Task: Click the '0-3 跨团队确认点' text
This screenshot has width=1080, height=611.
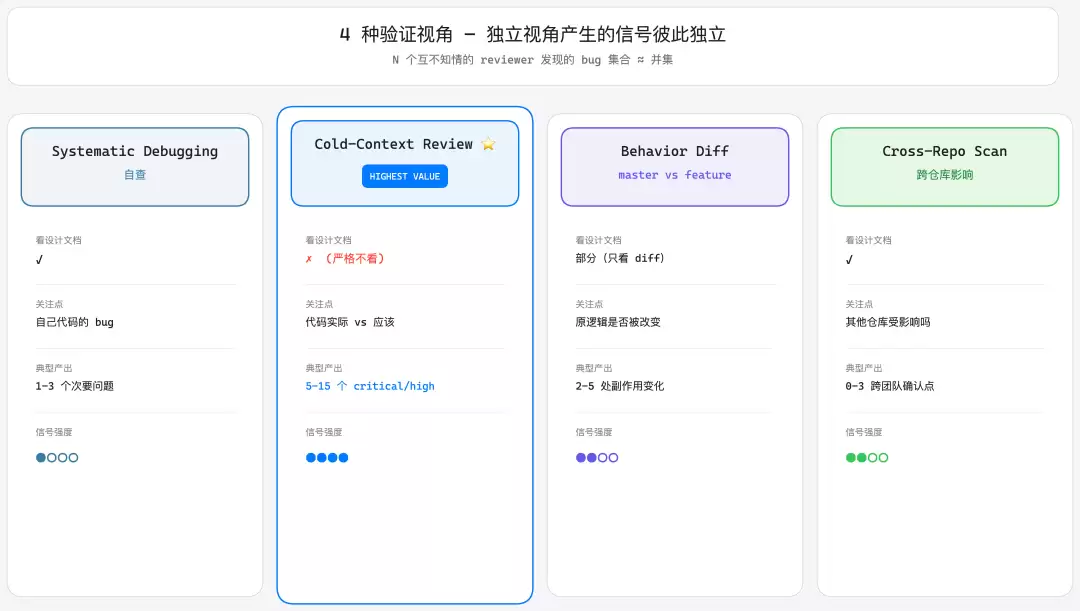Action: (x=890, y=386)
